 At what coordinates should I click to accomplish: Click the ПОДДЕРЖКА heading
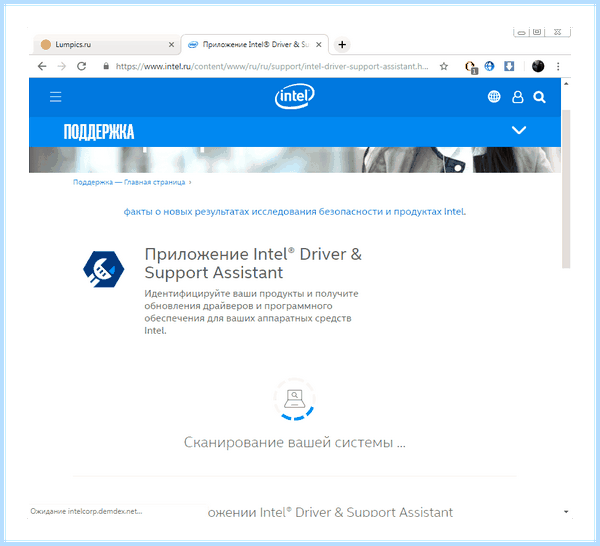pyautogui.click(x=99, y=132)
